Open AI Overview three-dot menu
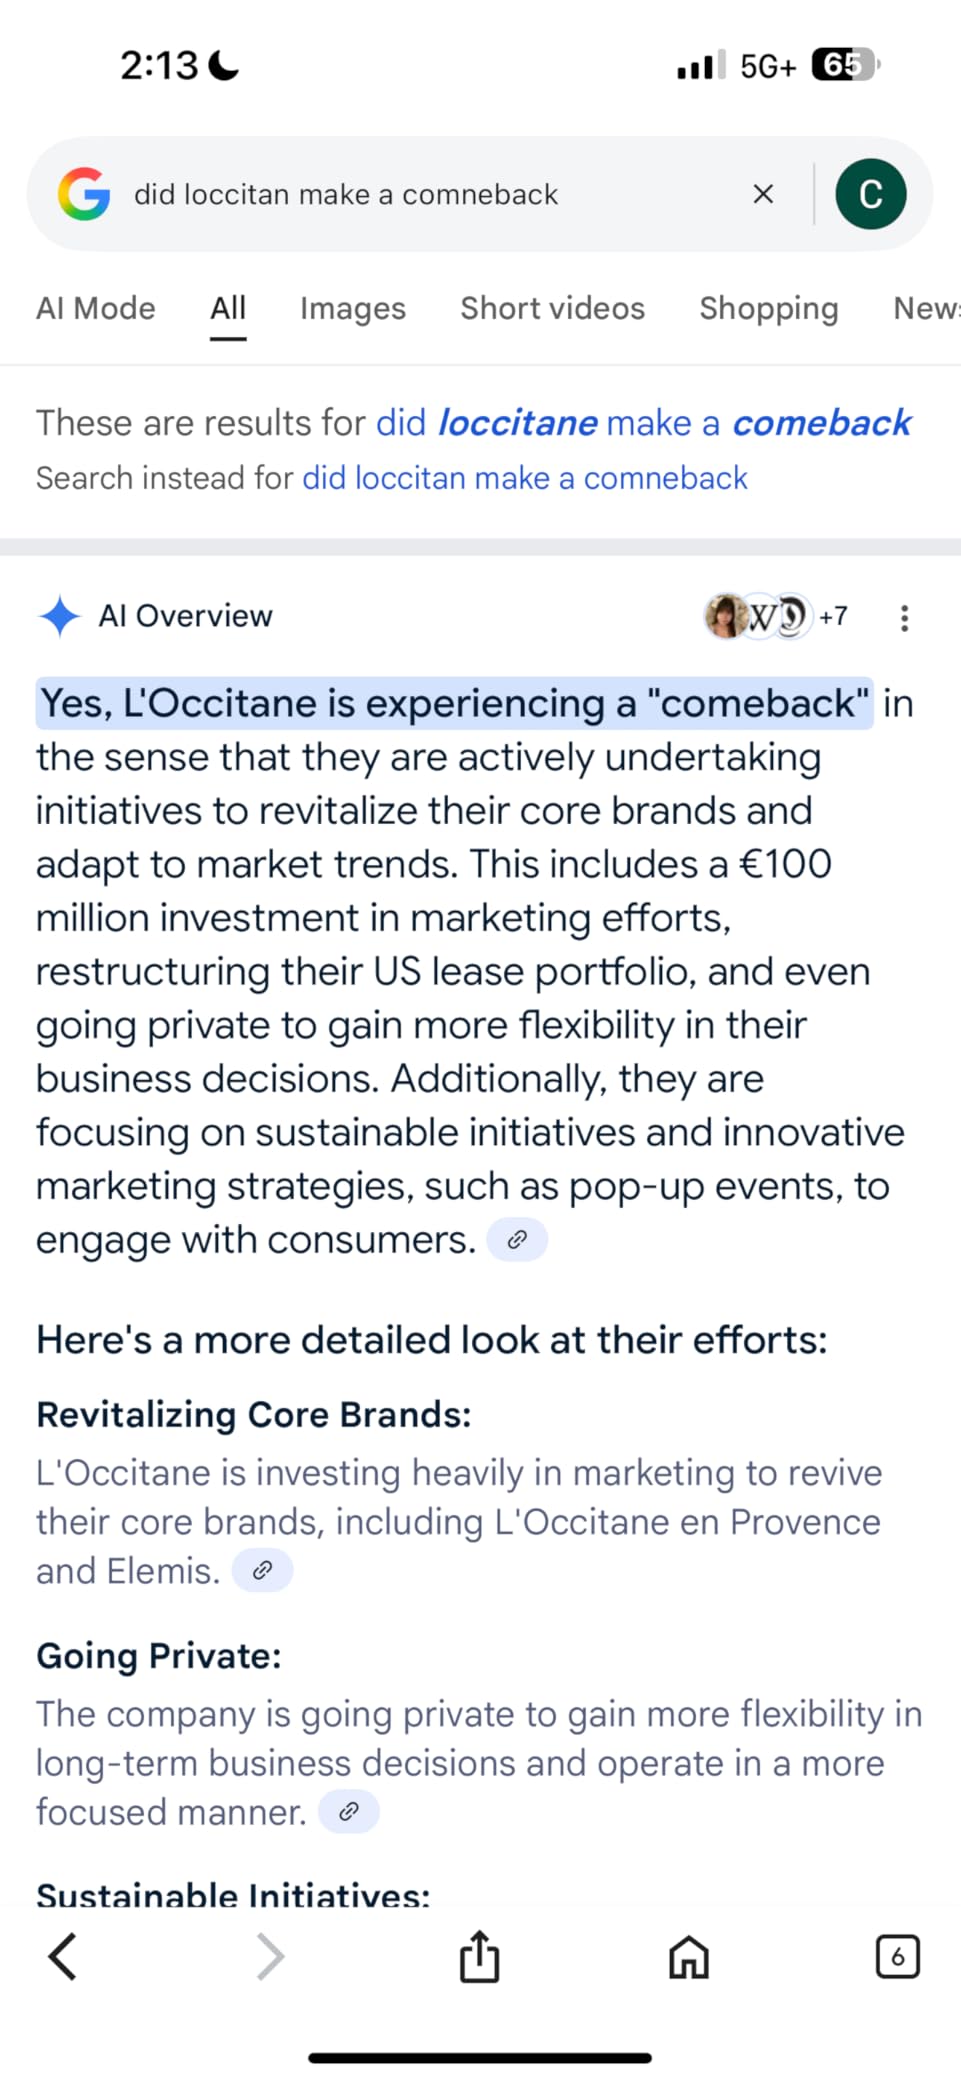The image size is (961, 2082). tap(904, 618)
